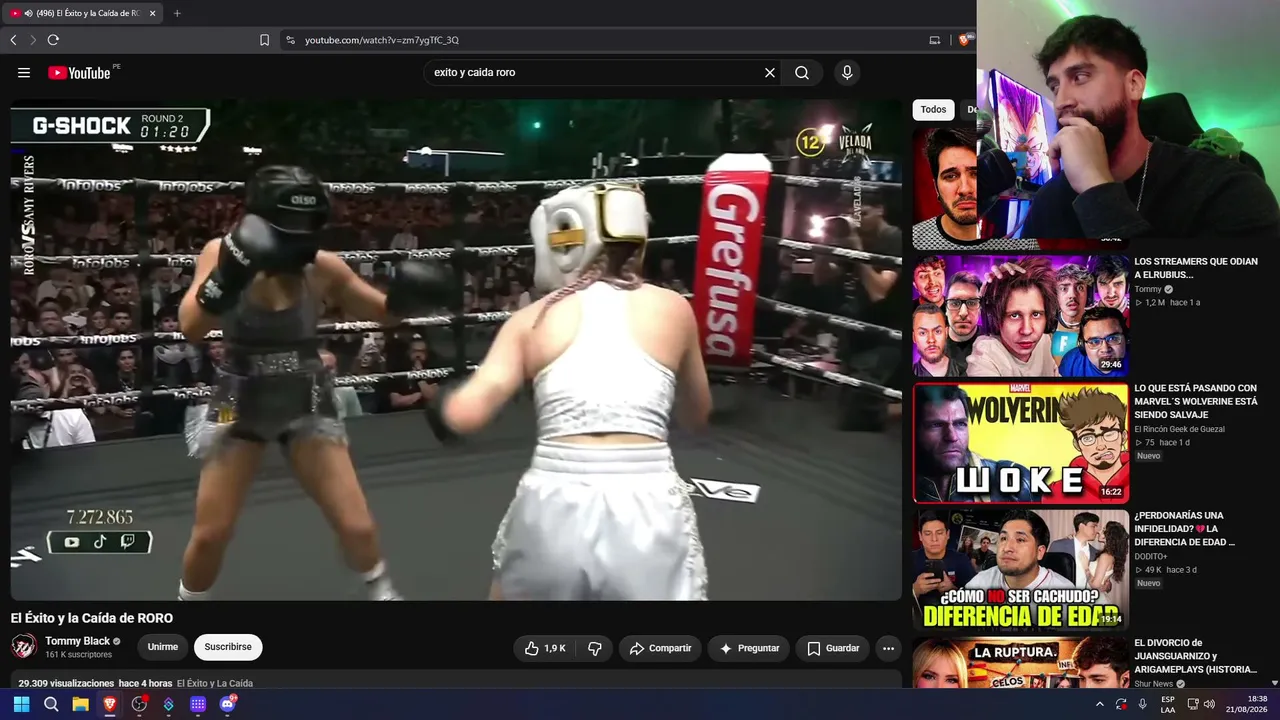The width and height of the screenshot is (1280, 720).
Task: Open the Wolverine WOKE video thumbnail
Action: pyautogui.click(x=1021, y=443)
